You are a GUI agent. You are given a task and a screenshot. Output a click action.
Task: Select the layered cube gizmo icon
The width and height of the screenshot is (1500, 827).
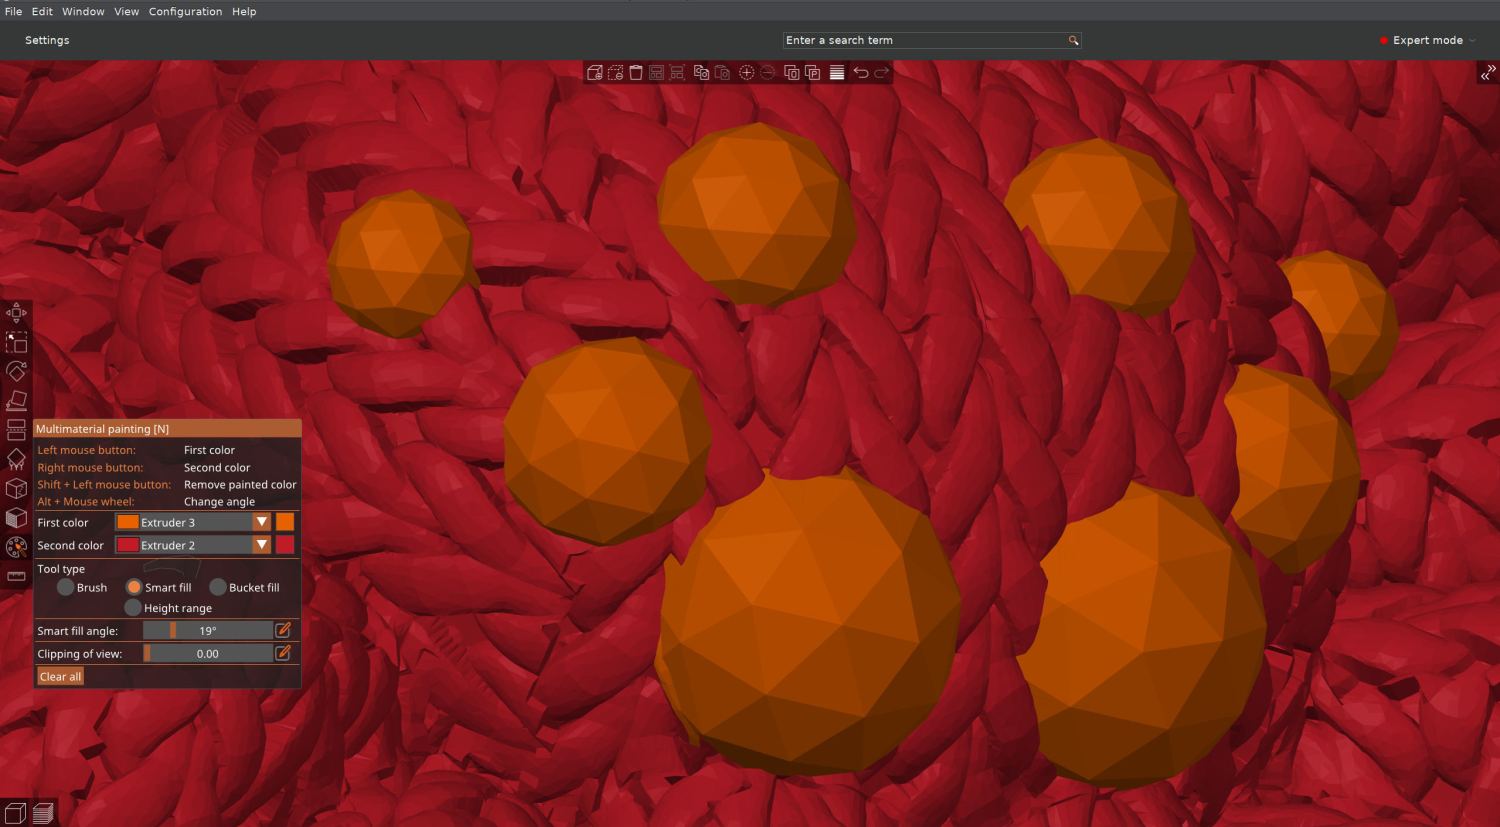tap(16, 518)
